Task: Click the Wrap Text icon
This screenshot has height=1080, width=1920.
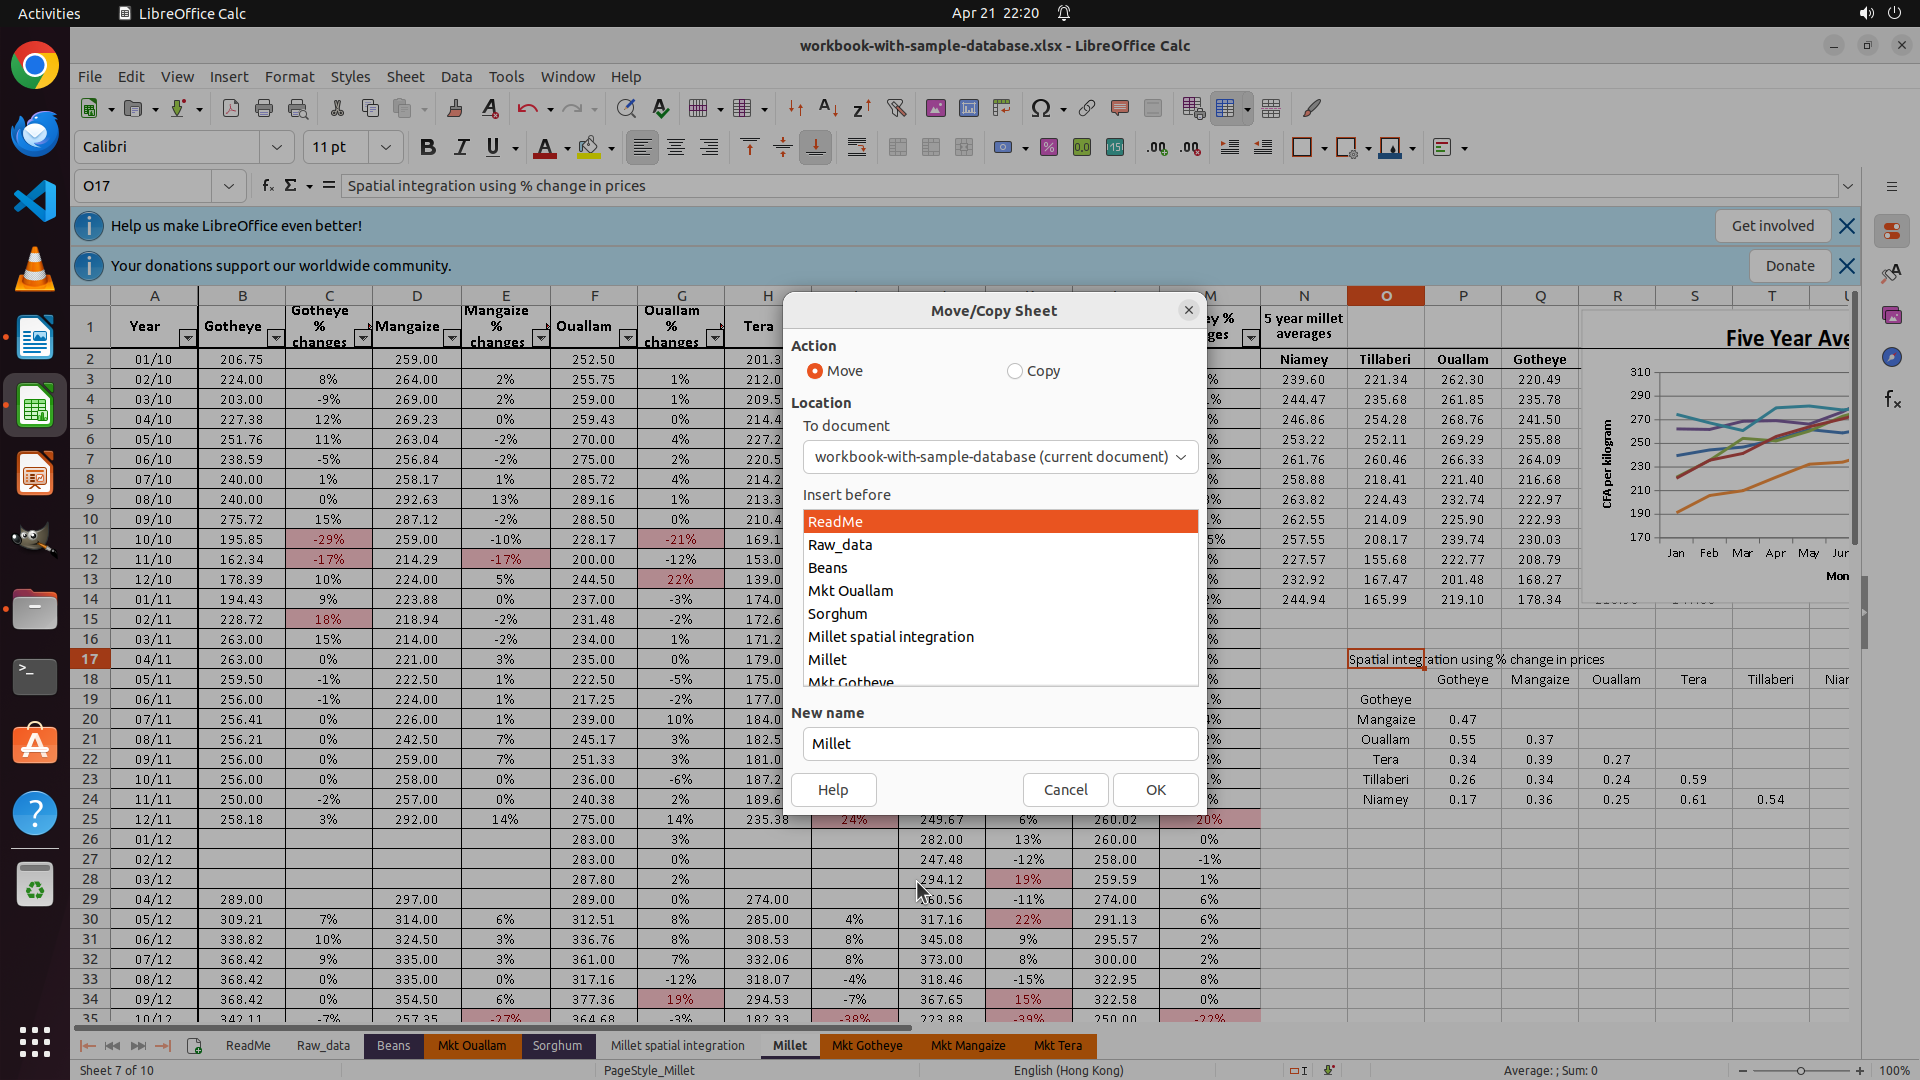Action: coord(857,148)
